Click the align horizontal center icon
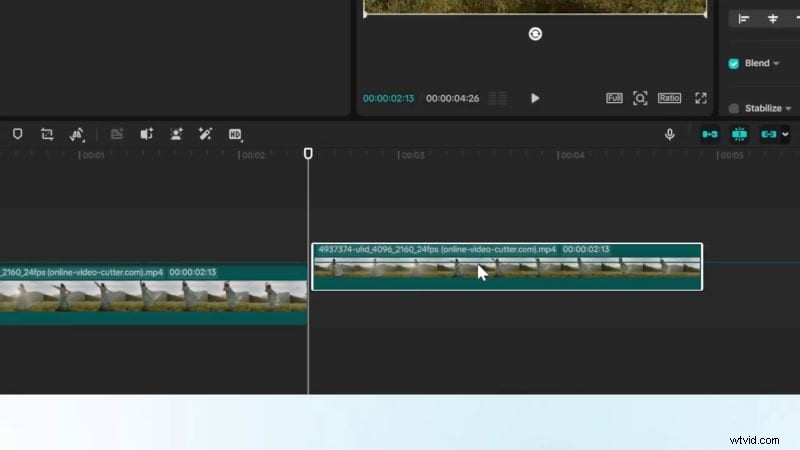The height and width of the screenshot is (450, 800). 773,19
